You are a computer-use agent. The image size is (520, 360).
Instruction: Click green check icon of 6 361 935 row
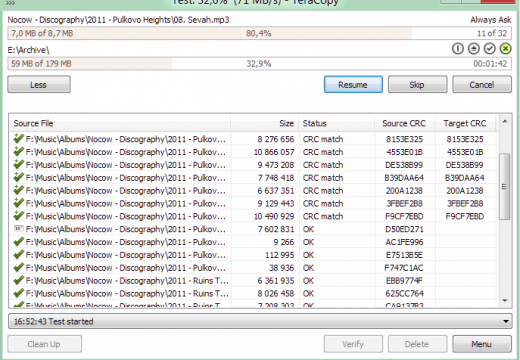(18, 280)
